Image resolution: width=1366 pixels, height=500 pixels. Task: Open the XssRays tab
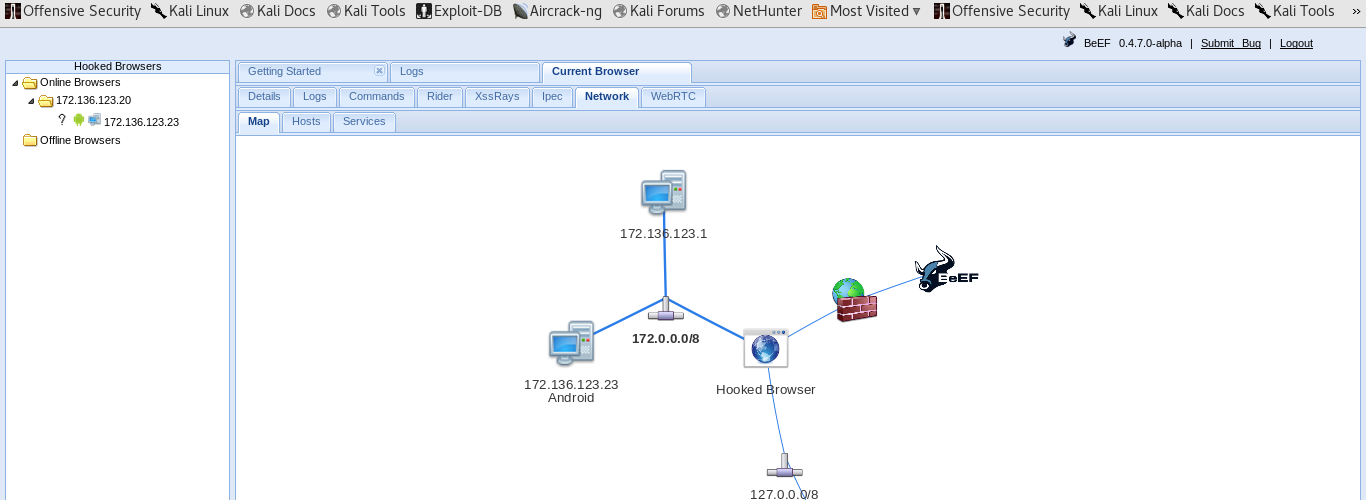497,97
